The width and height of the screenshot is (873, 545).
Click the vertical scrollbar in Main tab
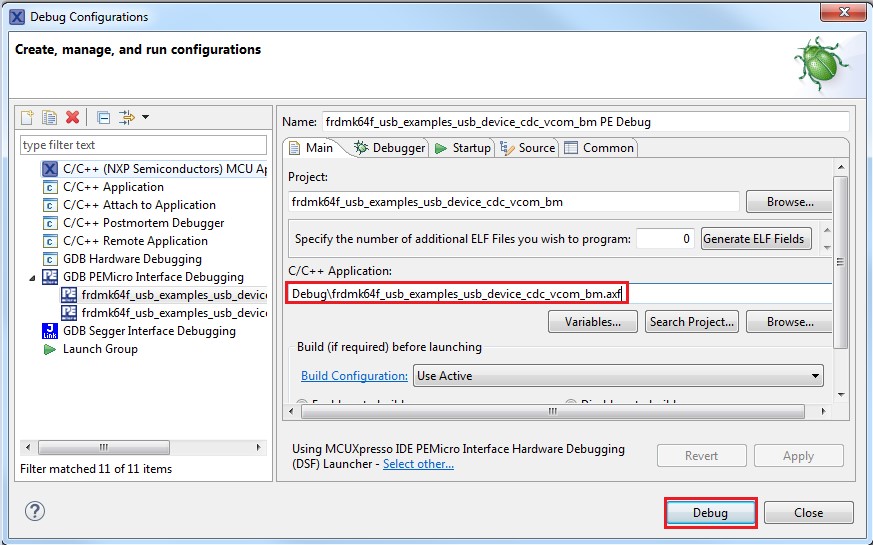tap(841, 262)
